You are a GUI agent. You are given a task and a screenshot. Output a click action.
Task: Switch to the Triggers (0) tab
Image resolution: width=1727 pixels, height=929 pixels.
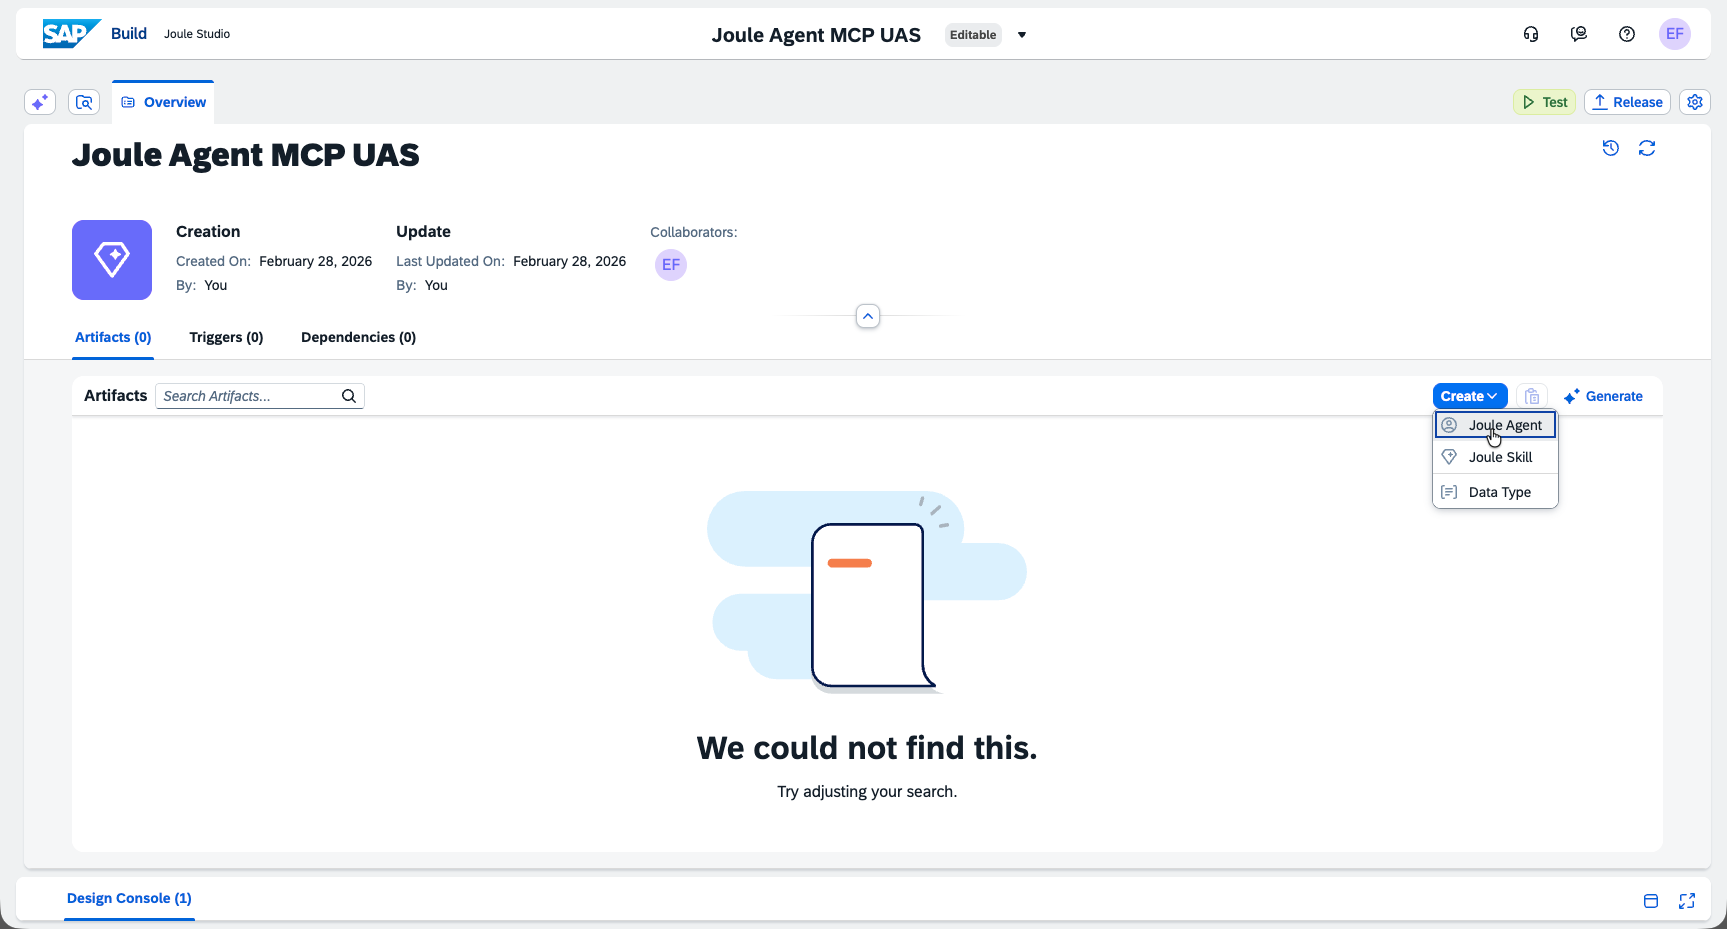click(x=226, y=337)
